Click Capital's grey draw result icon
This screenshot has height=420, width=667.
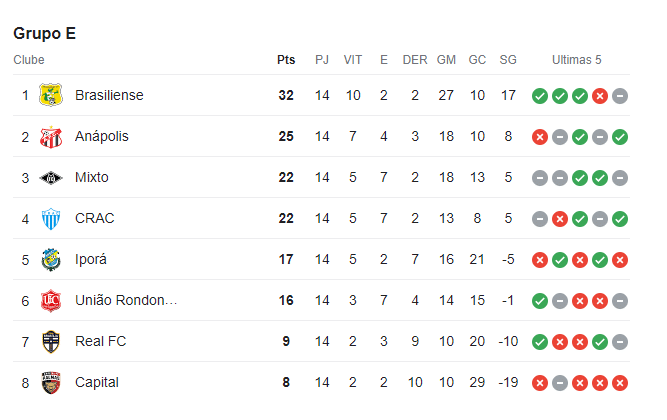click(560, 383)
